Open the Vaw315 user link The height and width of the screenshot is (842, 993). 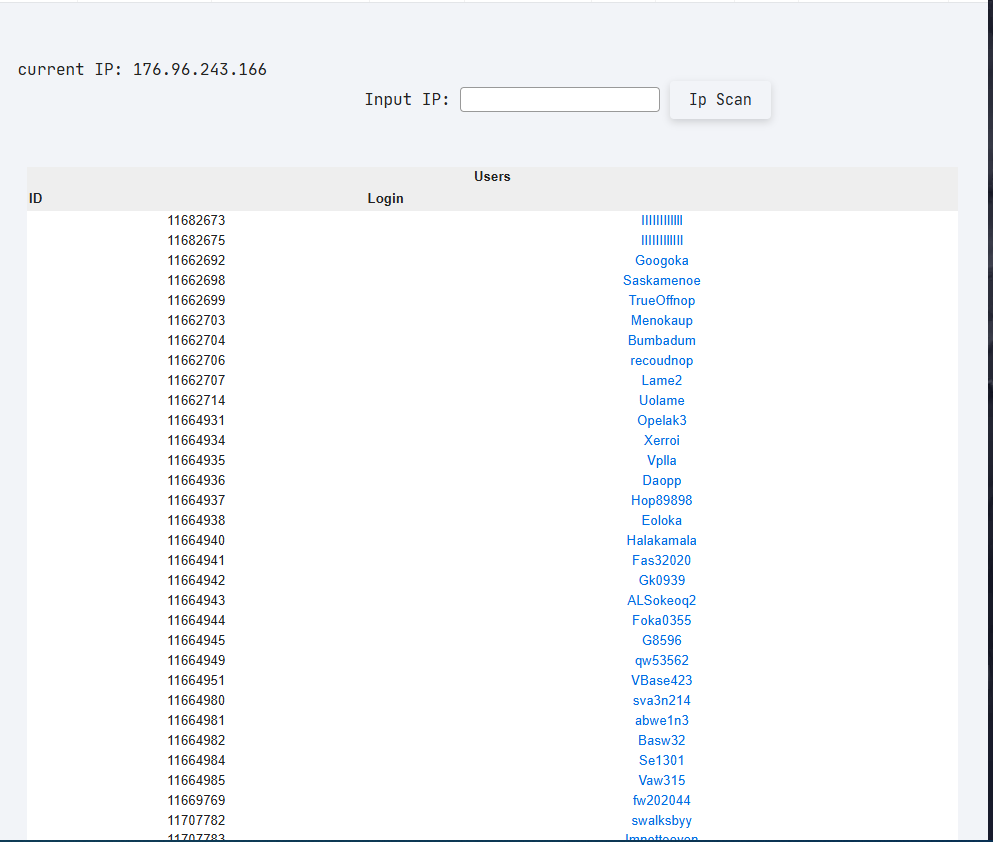(x=662, y=781)
